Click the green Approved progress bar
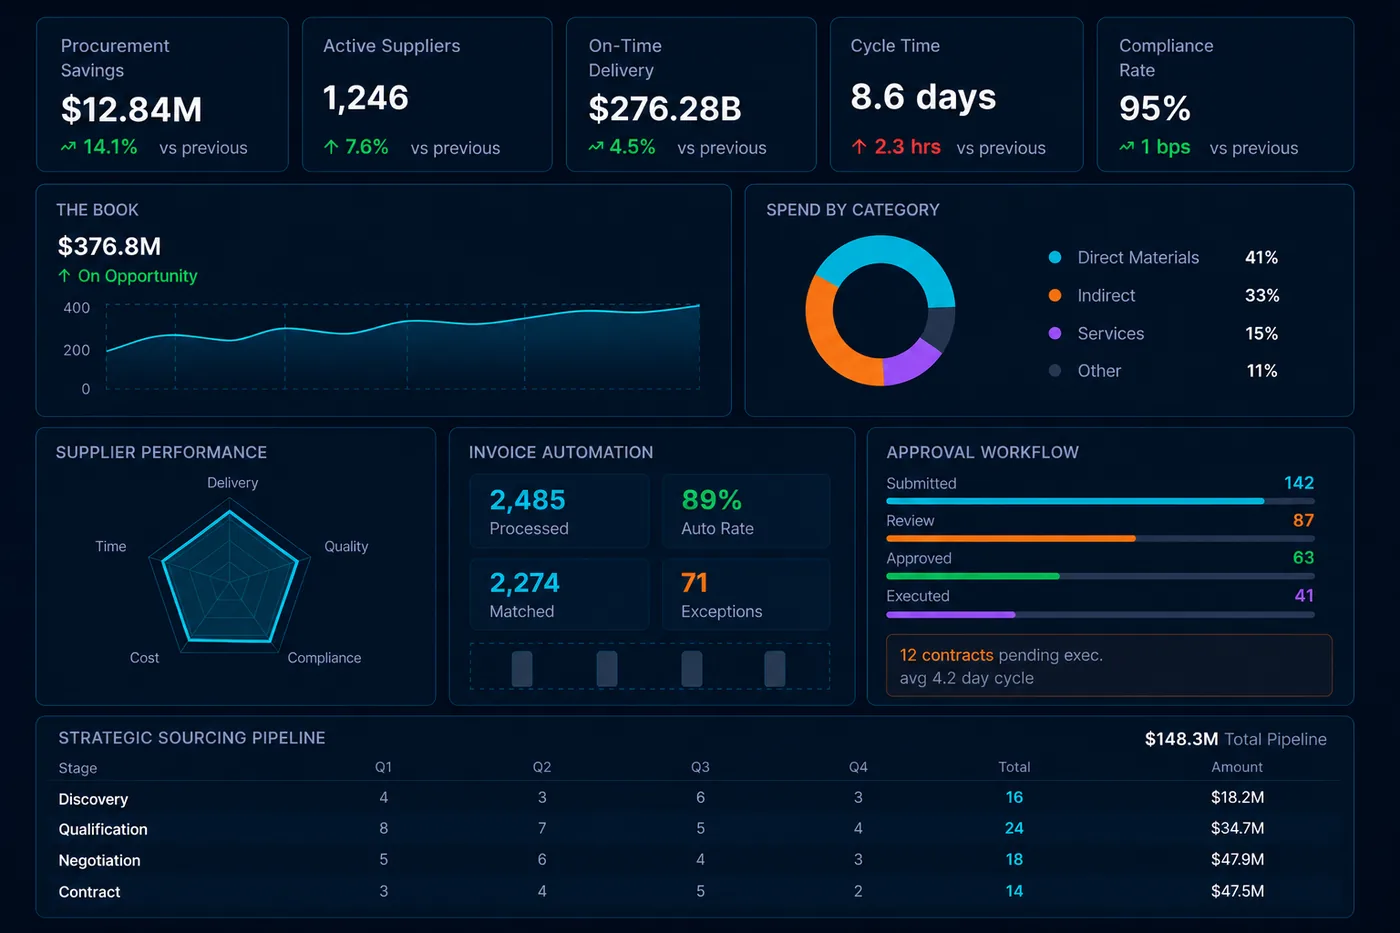This screenshot has width=1400, height=933. pyautogui.click(x=1100, y=576)
